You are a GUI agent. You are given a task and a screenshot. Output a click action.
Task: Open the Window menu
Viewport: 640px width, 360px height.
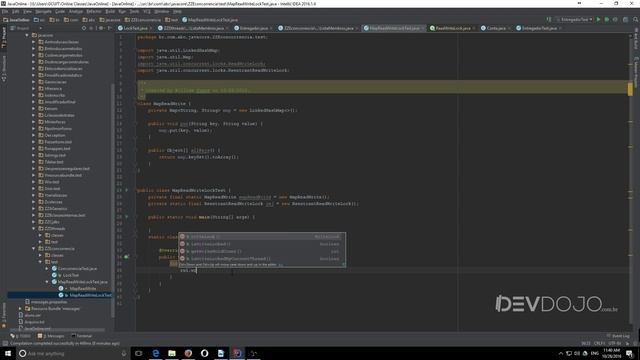(162, 11)
